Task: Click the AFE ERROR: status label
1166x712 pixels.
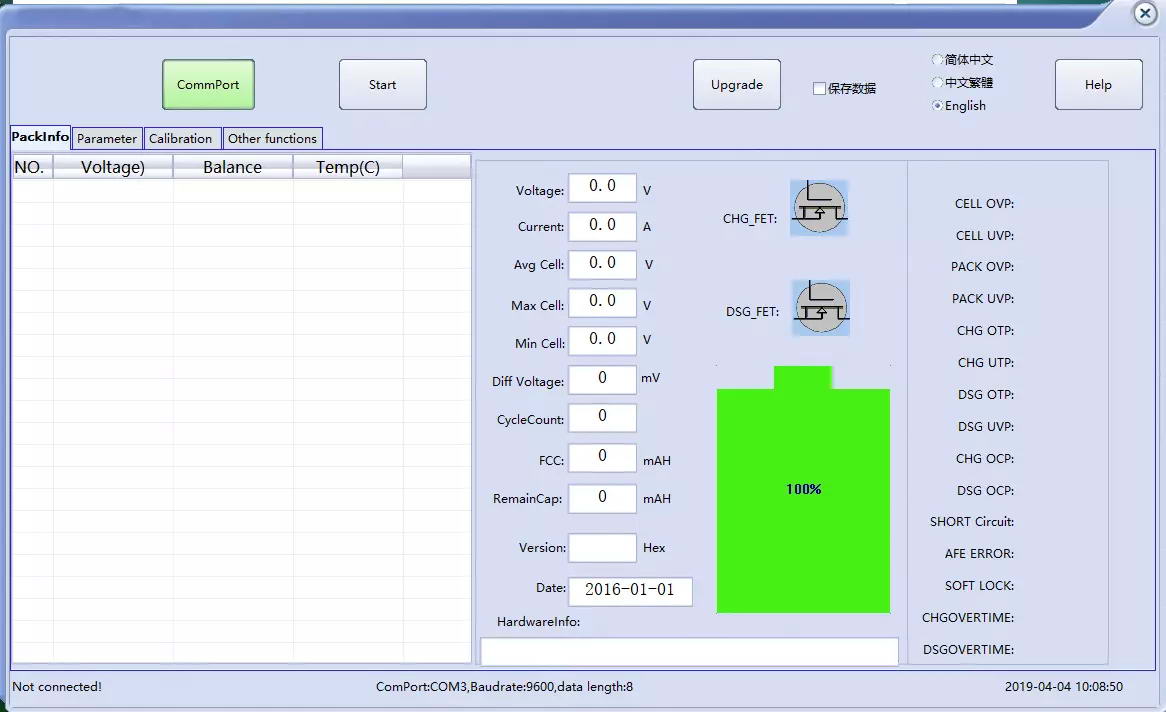Action: (979, 554)
